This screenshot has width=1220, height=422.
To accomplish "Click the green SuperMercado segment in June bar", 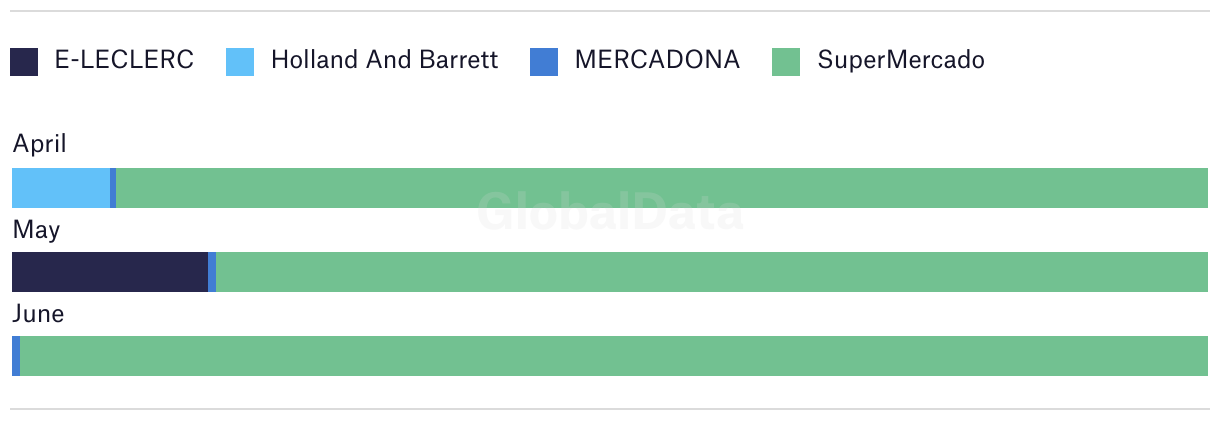I will point(614,356).
